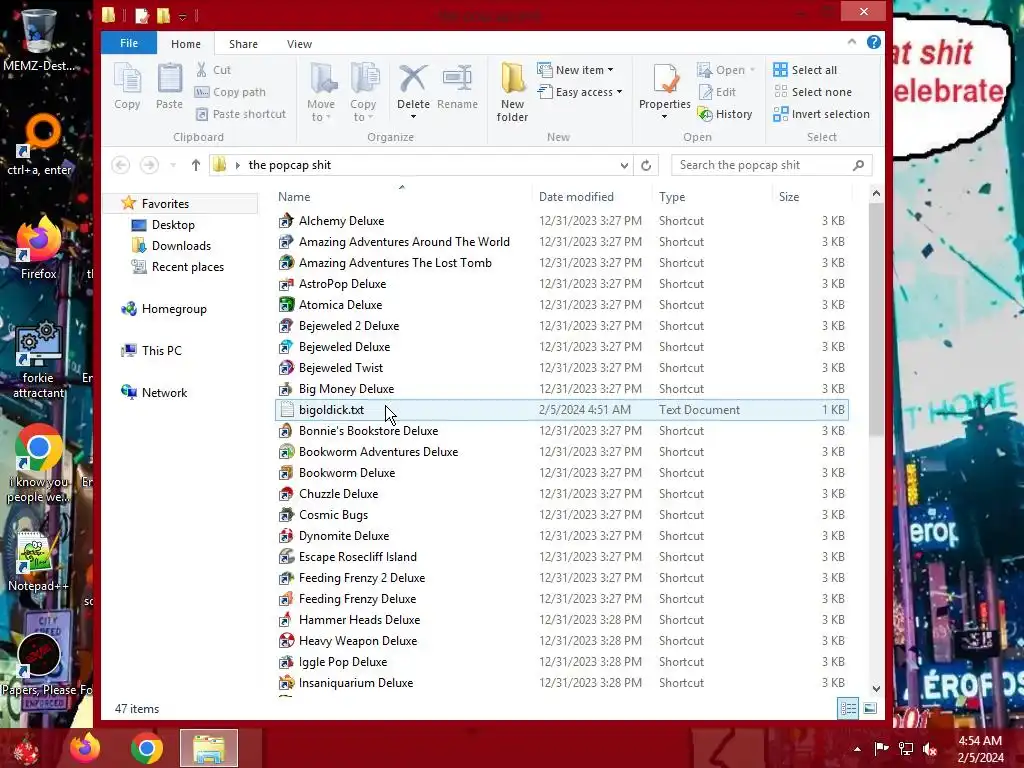Sort by the Size column header
The height and width of the screenshot is (768, 1024).
(x=812, y=197)
